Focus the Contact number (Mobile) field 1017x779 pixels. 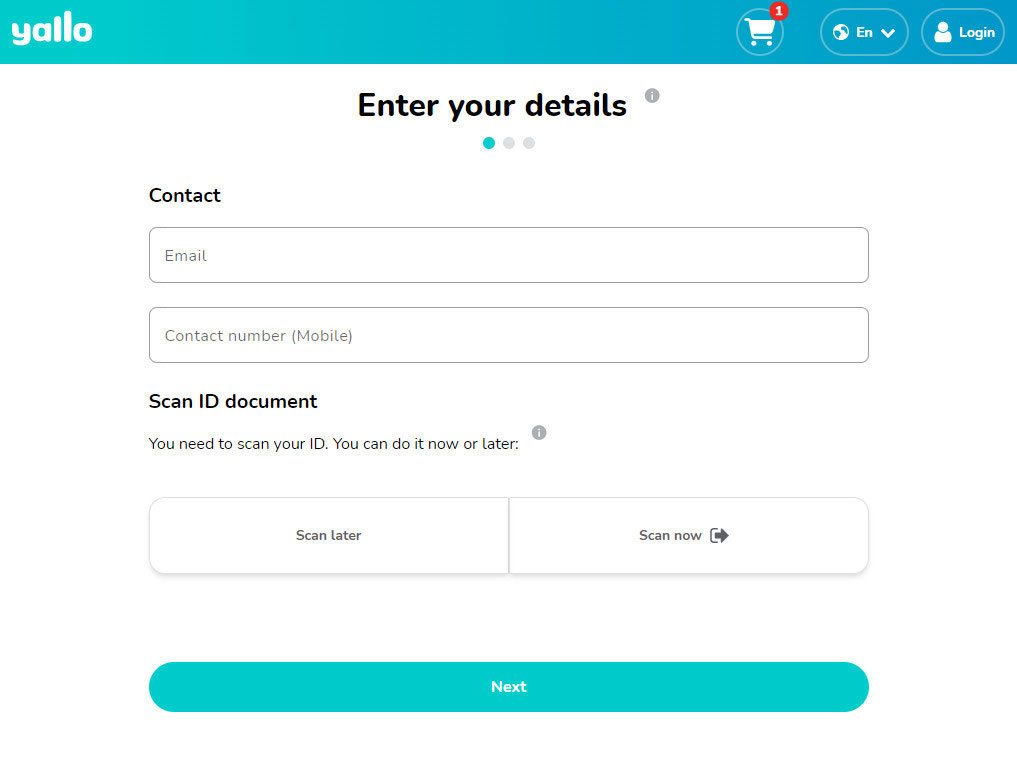point(508,335)
